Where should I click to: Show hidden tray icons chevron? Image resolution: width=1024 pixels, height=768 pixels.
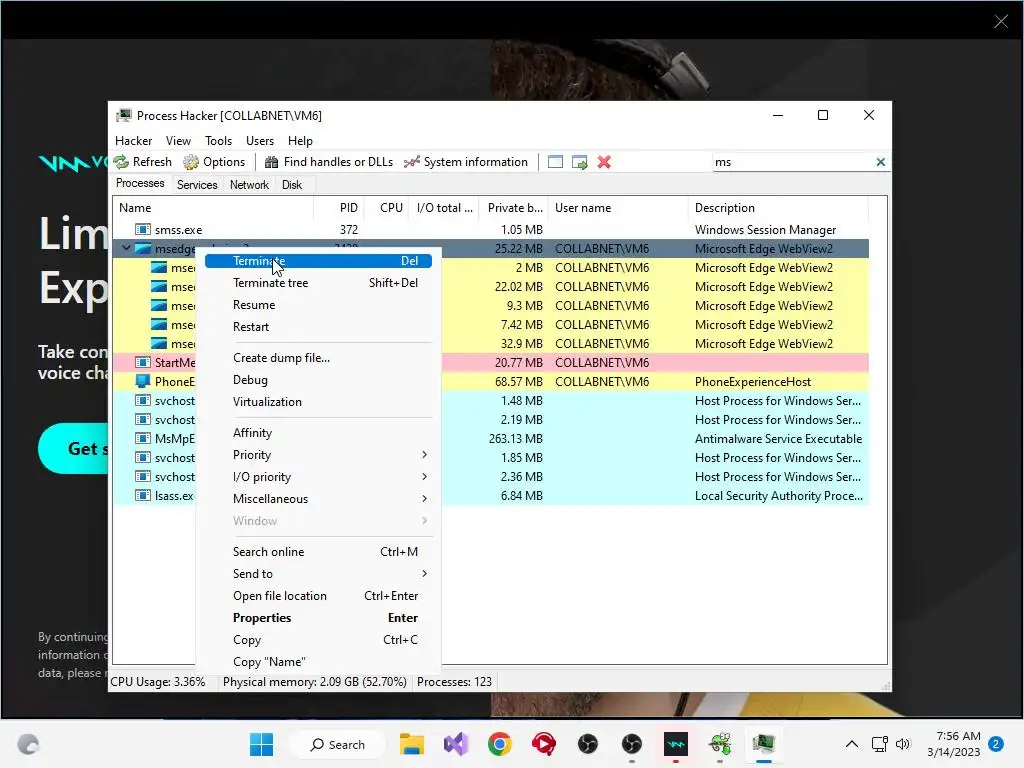point(852,744)
